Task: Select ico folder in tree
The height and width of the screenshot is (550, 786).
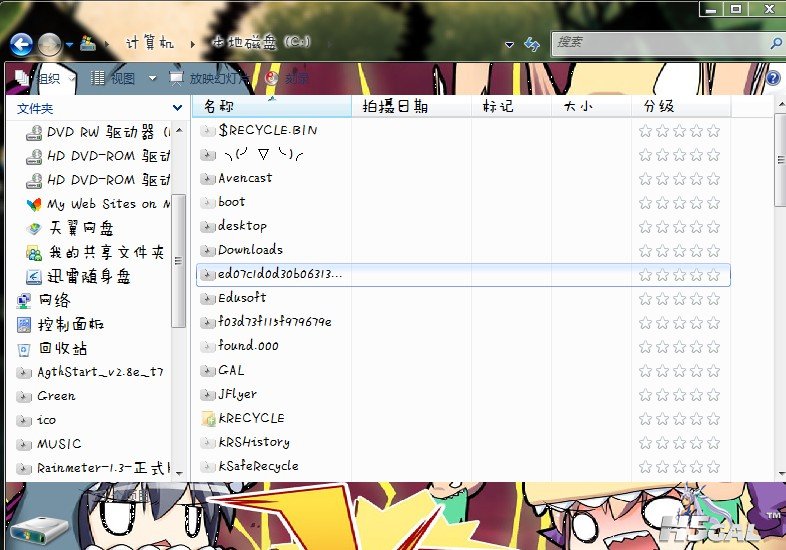Action: coord(36,420)
